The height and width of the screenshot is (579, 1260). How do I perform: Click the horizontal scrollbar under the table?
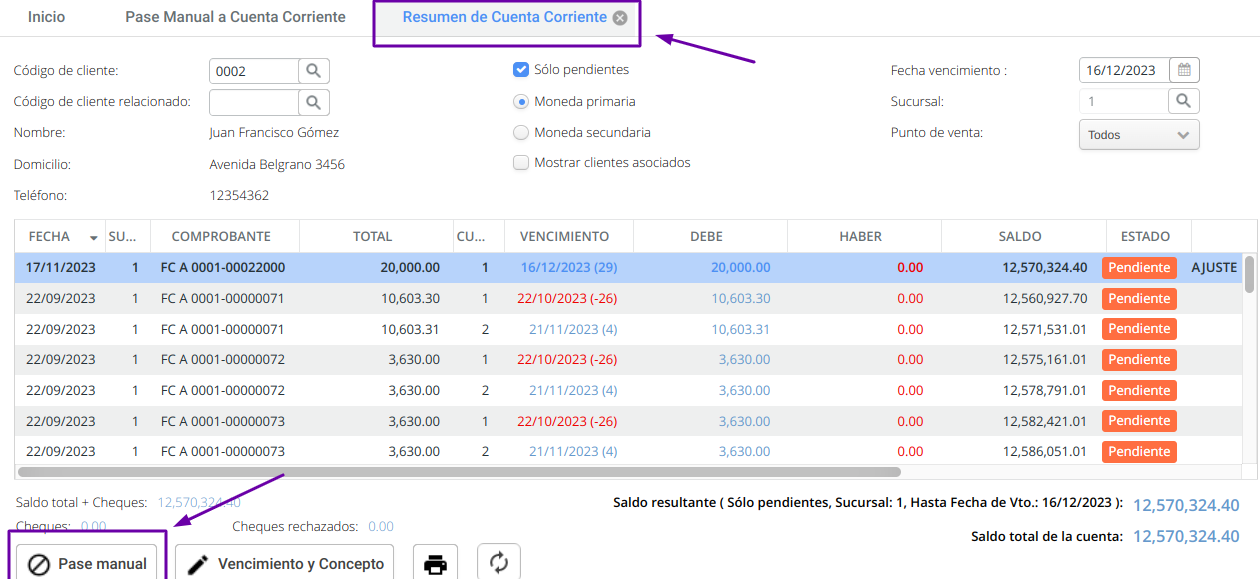(460, 471)
